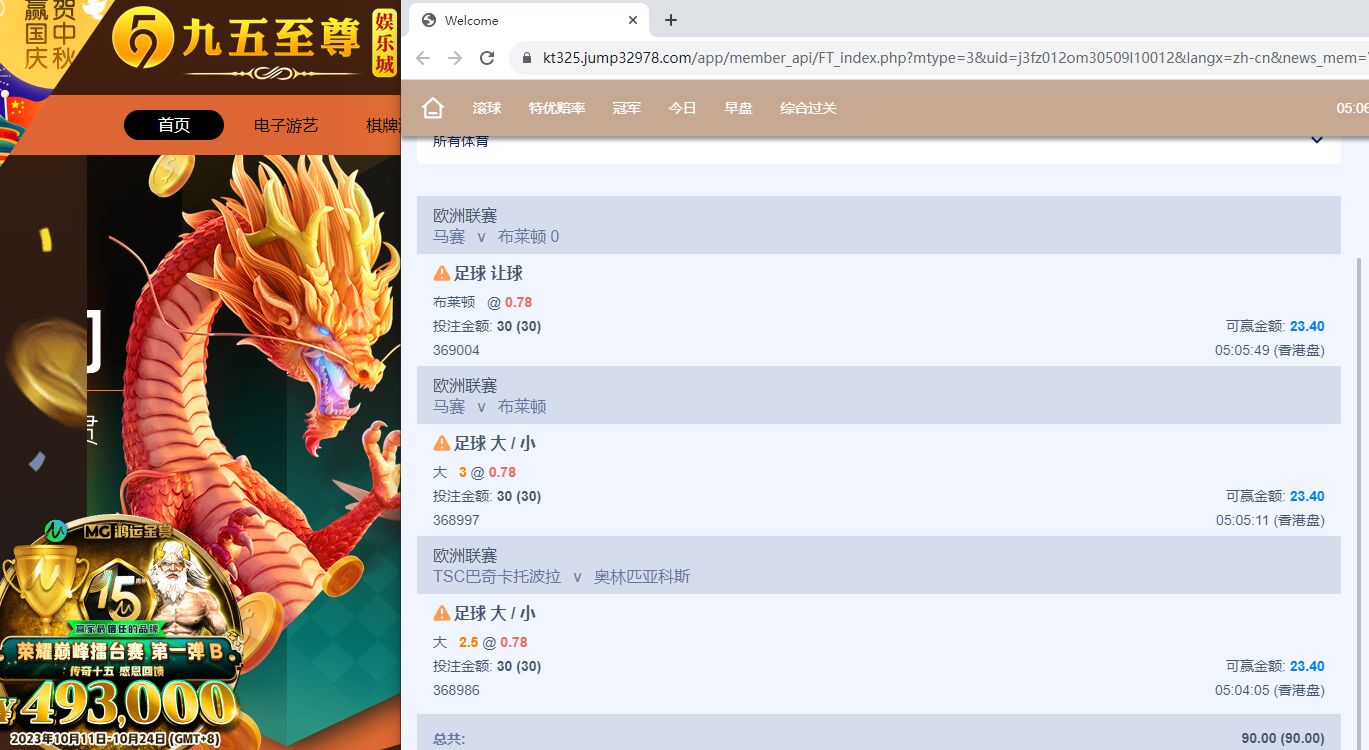Click the 马赛 v 布莱顿 0 match header
This screenshot has height=750, width=1369.
pos(878,225)
